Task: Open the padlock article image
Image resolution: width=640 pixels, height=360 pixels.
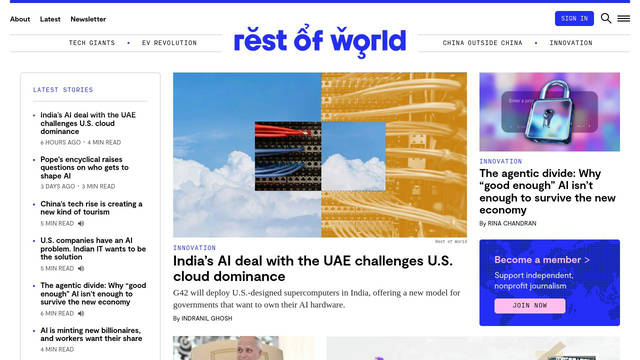Action: tap(549, 112)
